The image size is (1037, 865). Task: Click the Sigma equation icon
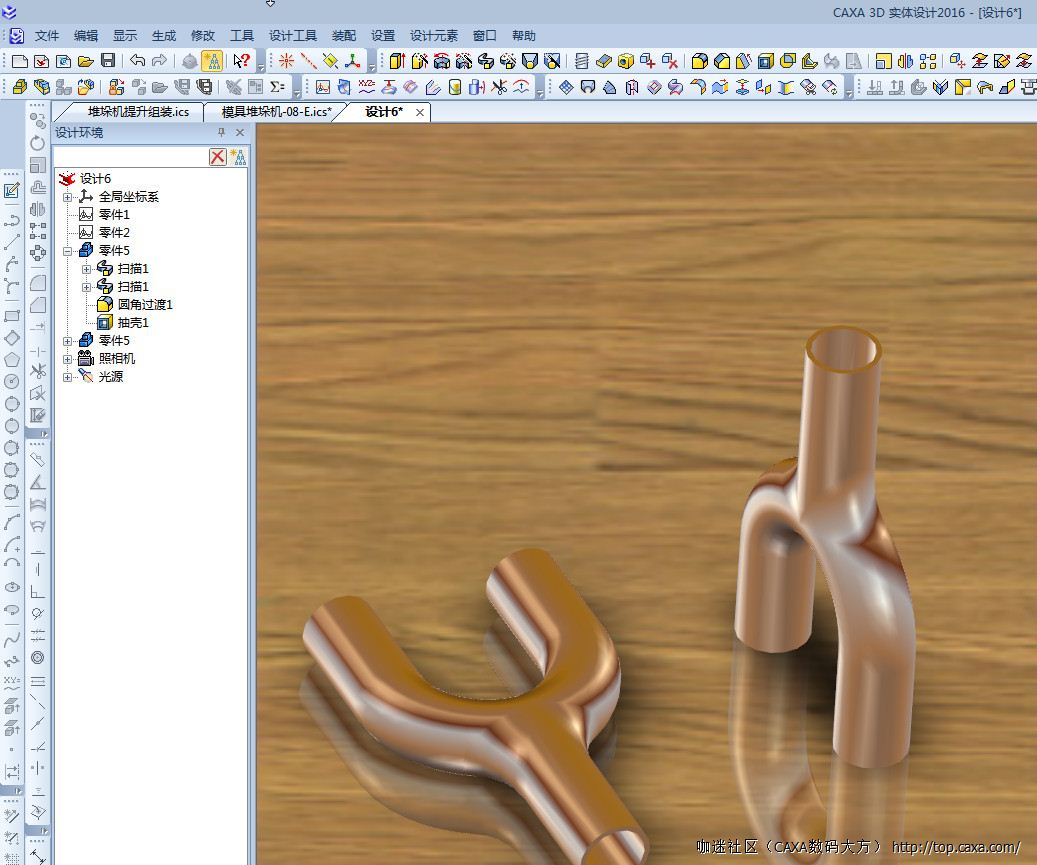click(278, 87)
